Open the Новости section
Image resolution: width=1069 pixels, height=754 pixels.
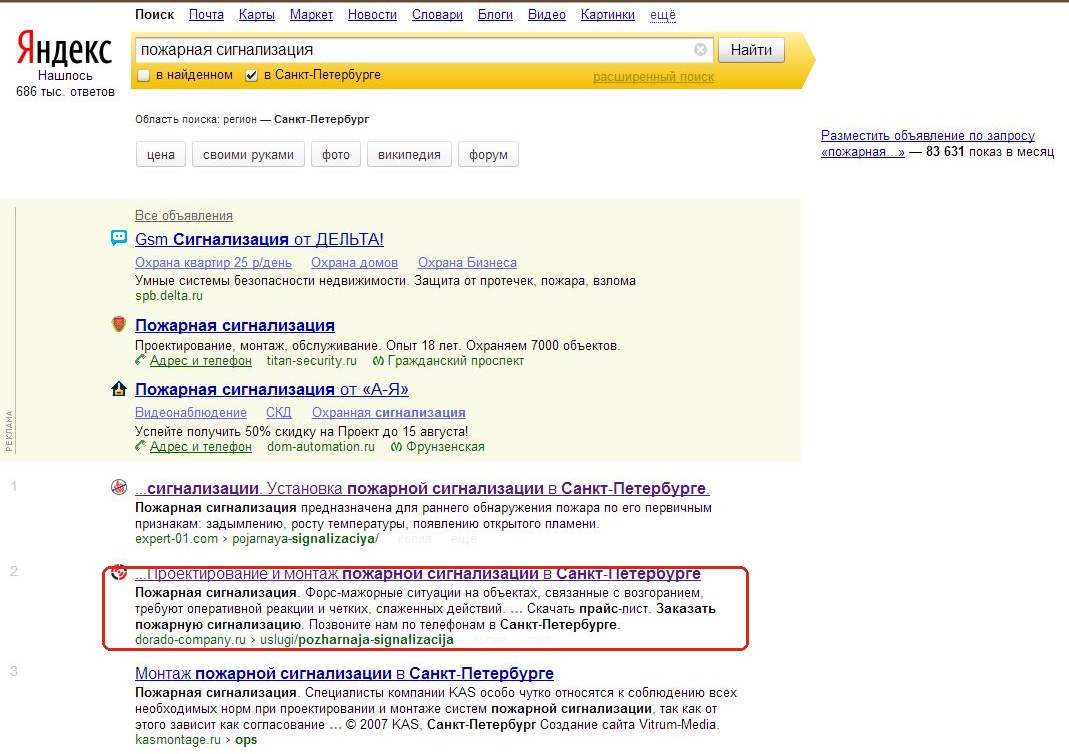(x=372, y=15)
